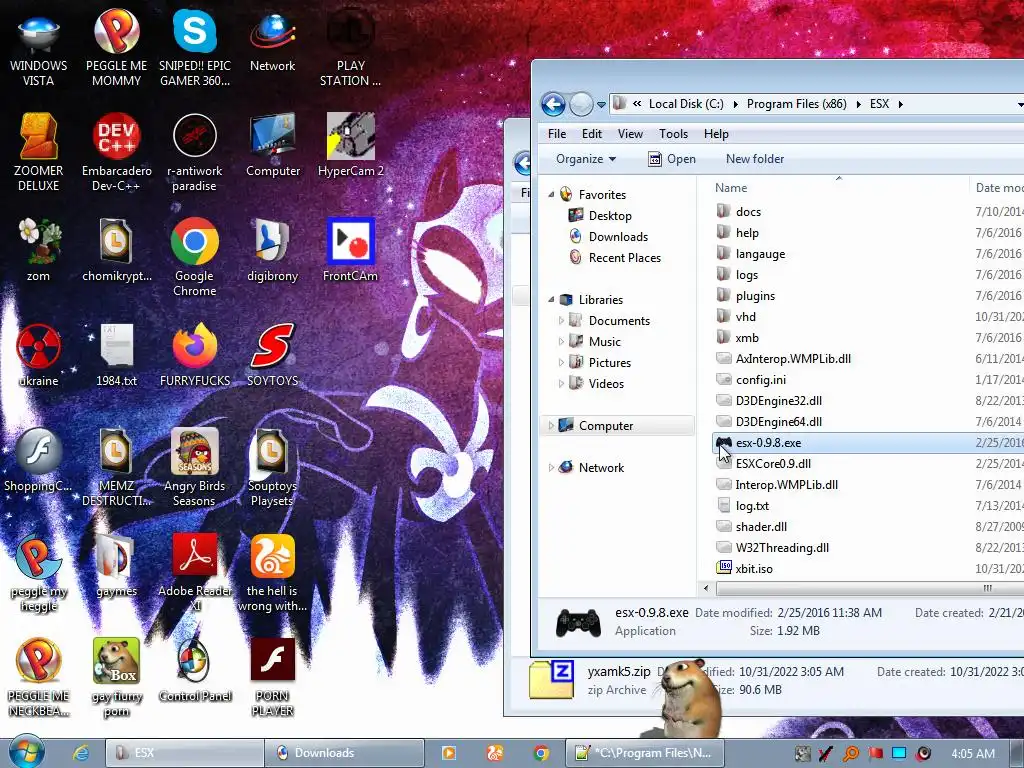The width and height of the screenshot is (1024, 768).
Task: Click the New folder button
Action: pos(755,159)
